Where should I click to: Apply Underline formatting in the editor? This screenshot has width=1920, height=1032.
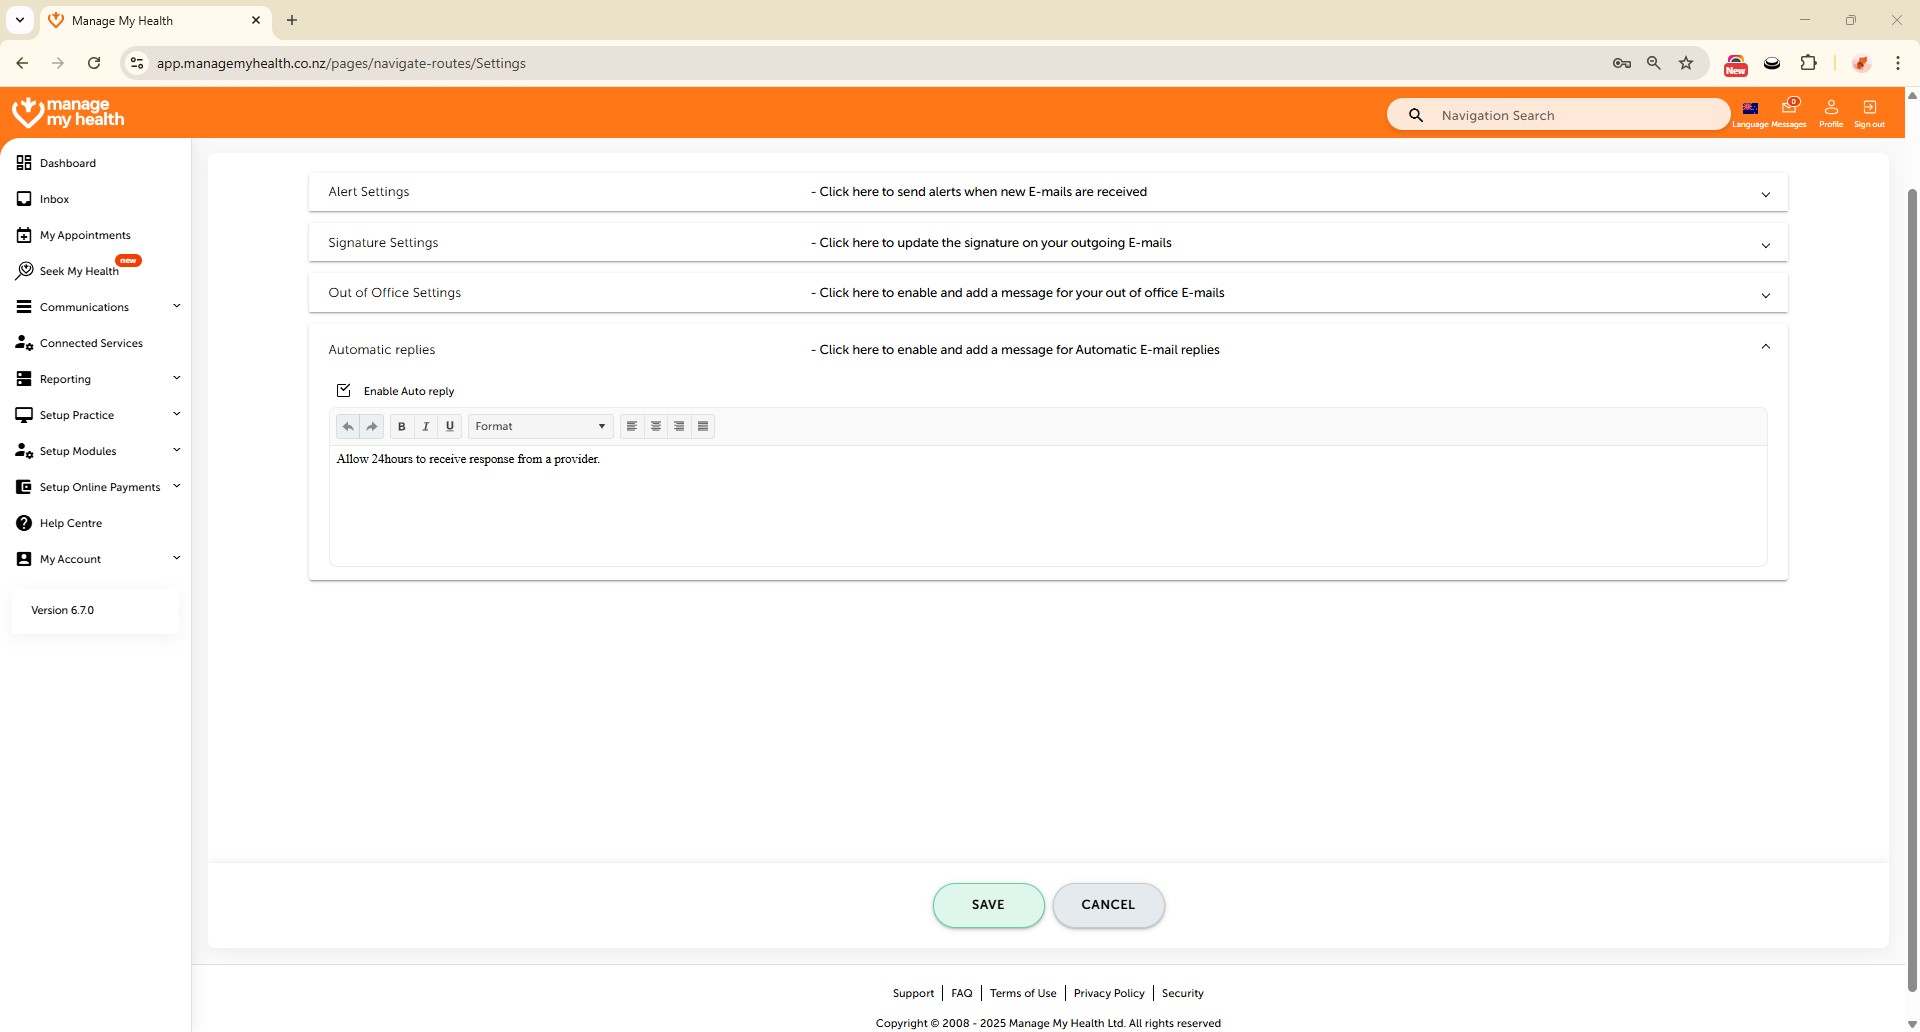[450, 426]
